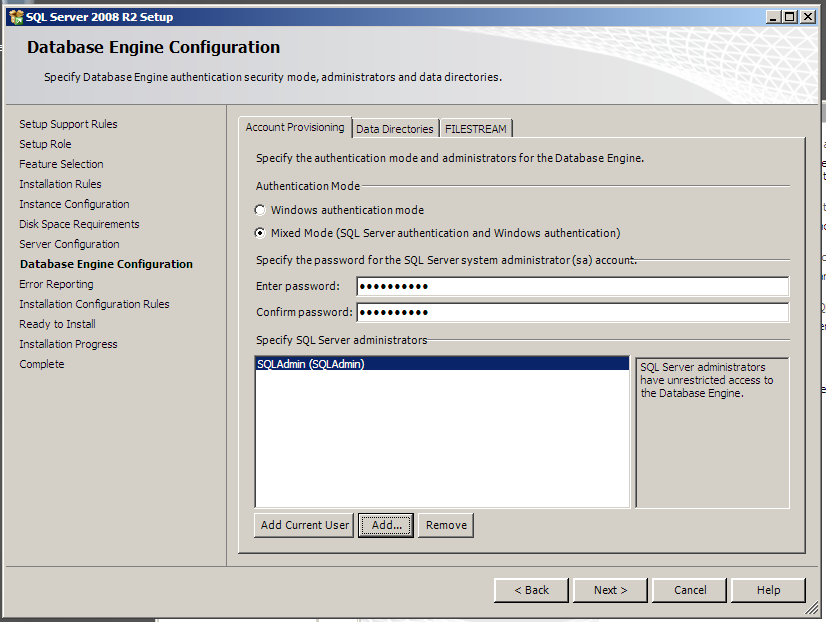Click Installation Configuration Rules step
This screenshot has width=826, height=622.
pos(94,304)
